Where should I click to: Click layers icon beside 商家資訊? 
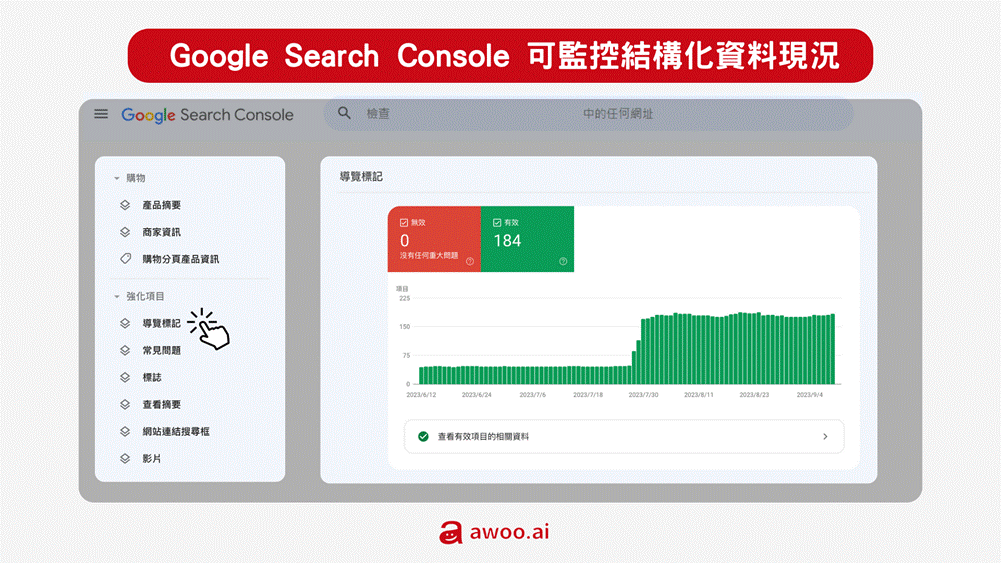tap(125, 232)
